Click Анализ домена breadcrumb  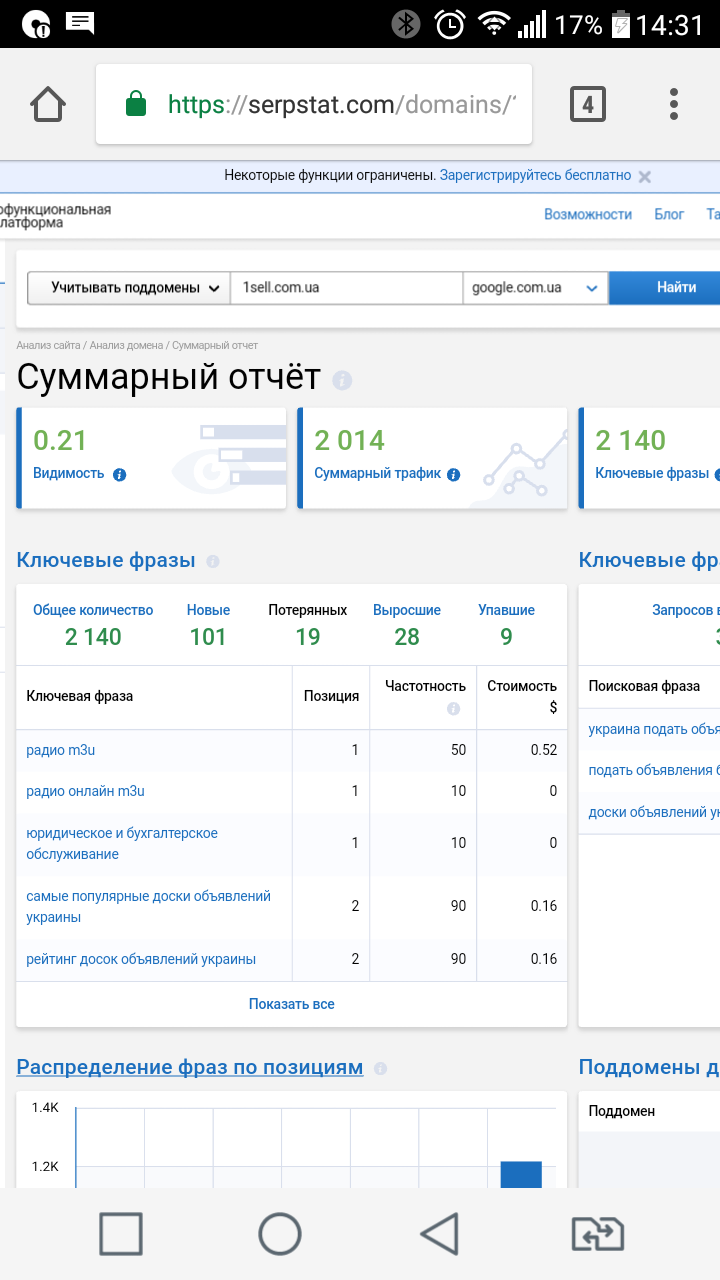click(127, 346)
